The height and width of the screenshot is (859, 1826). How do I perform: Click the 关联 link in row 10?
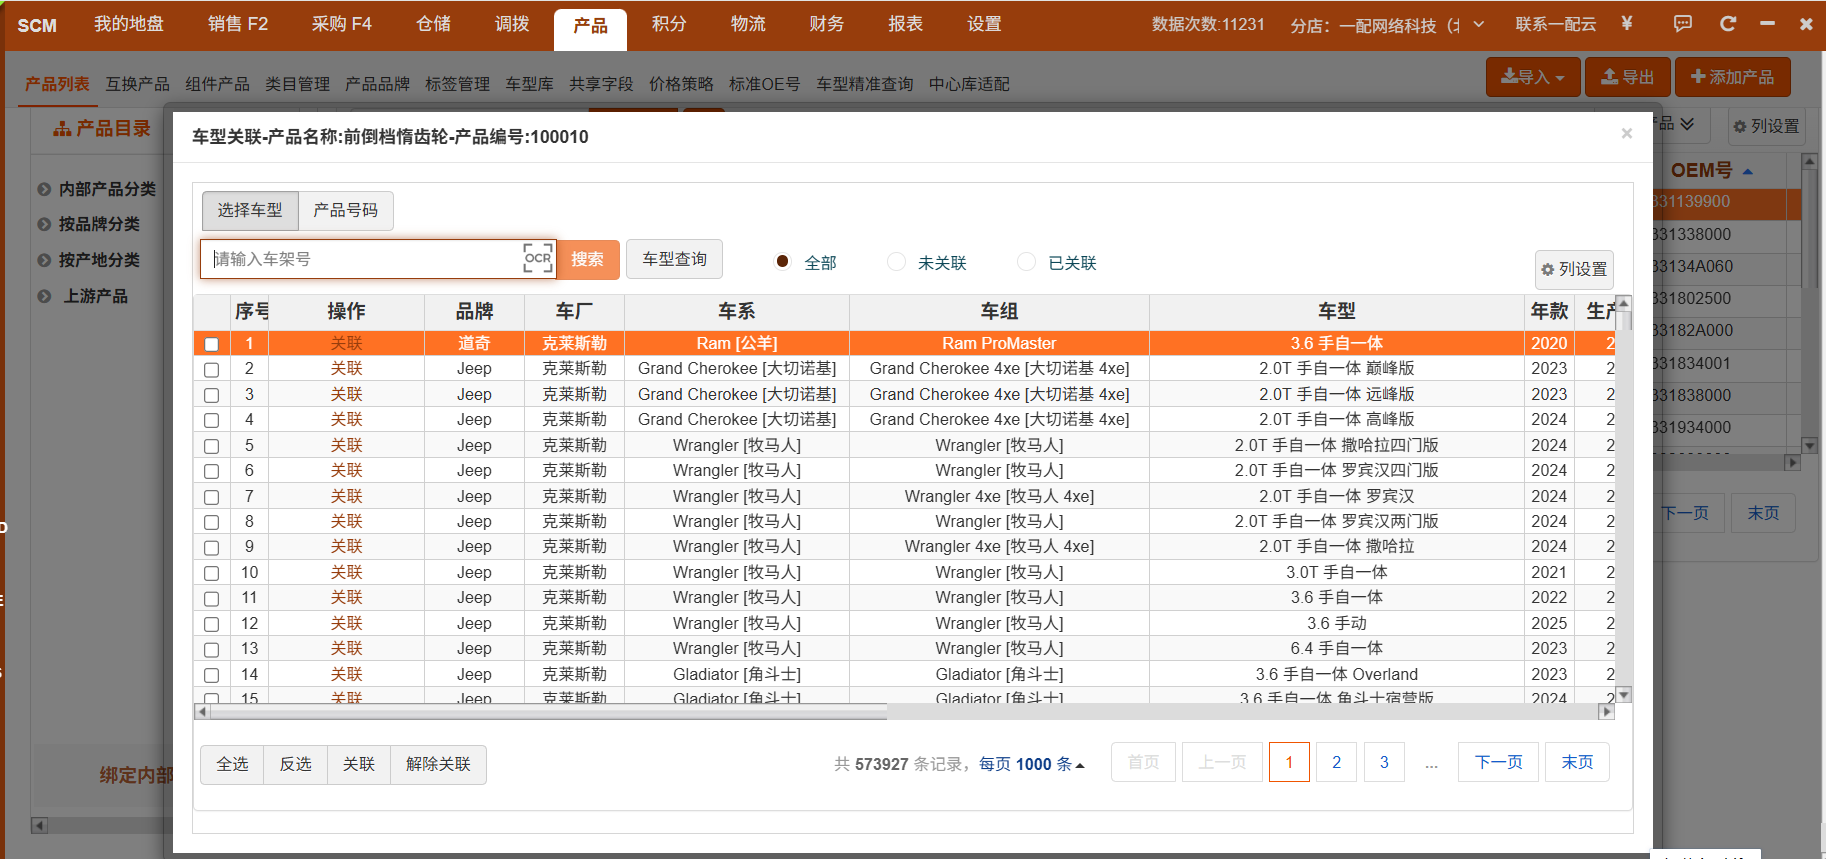coord(346,572)
